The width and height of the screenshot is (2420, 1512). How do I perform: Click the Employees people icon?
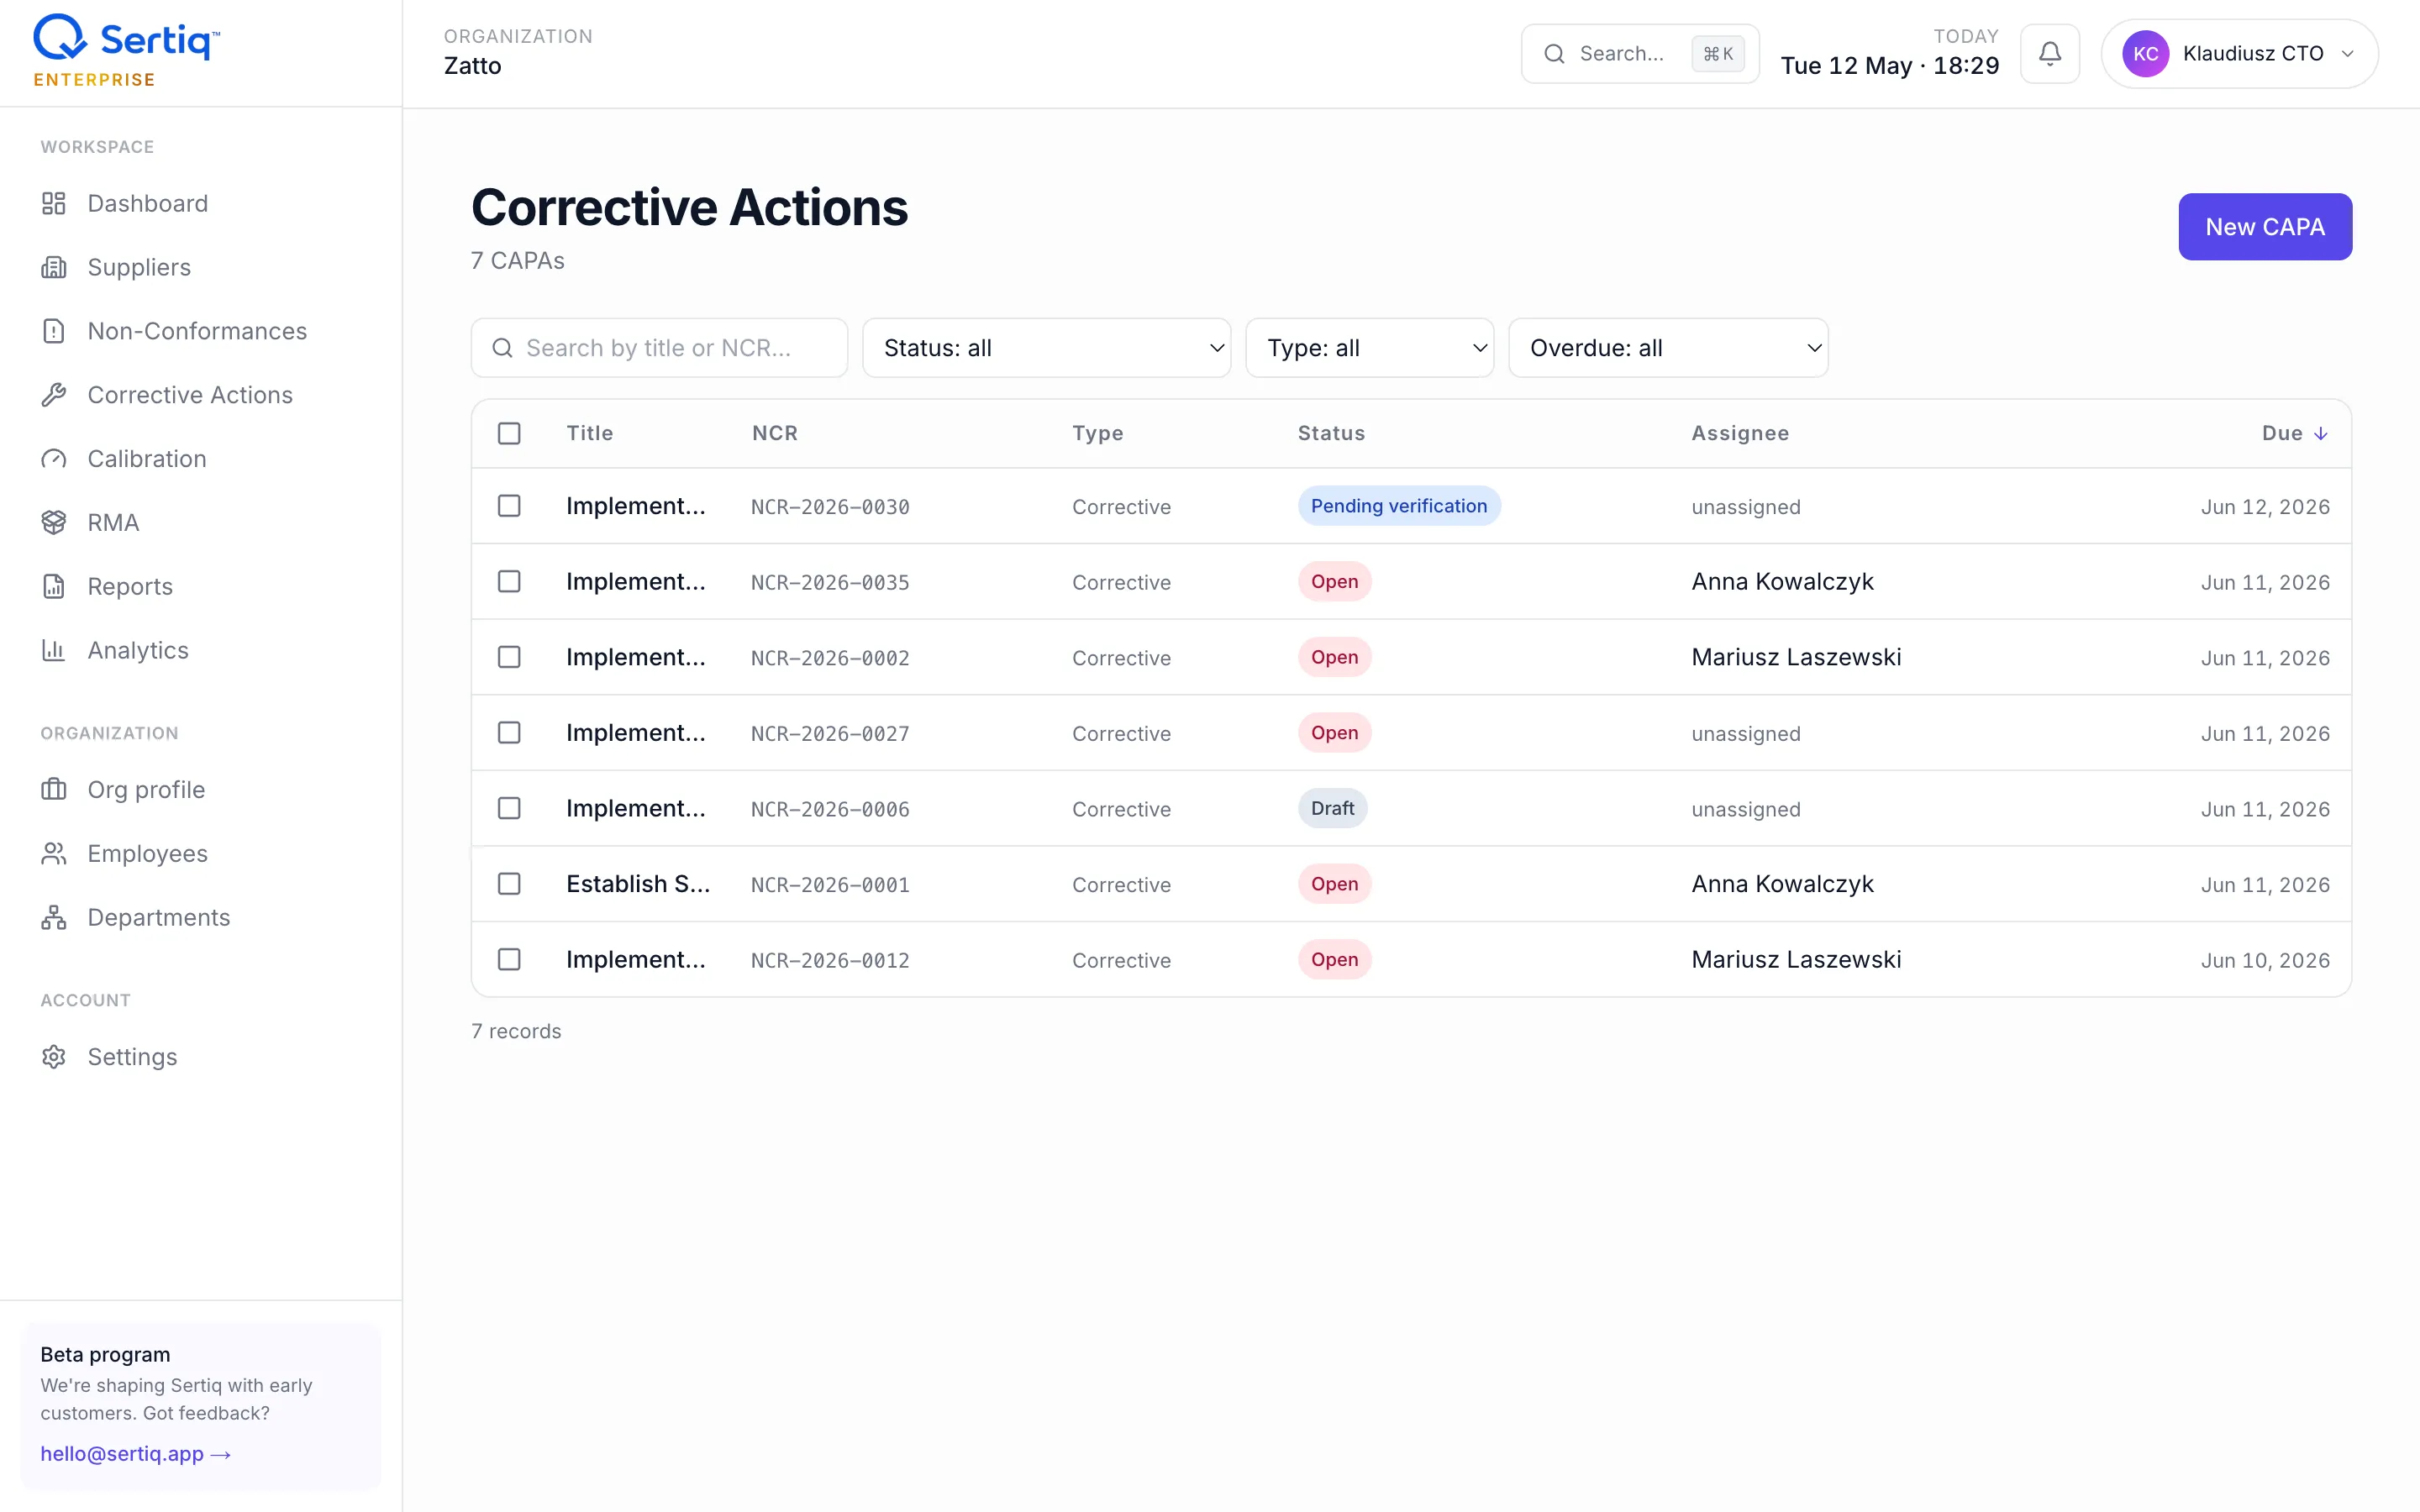[x=54, y=854]
